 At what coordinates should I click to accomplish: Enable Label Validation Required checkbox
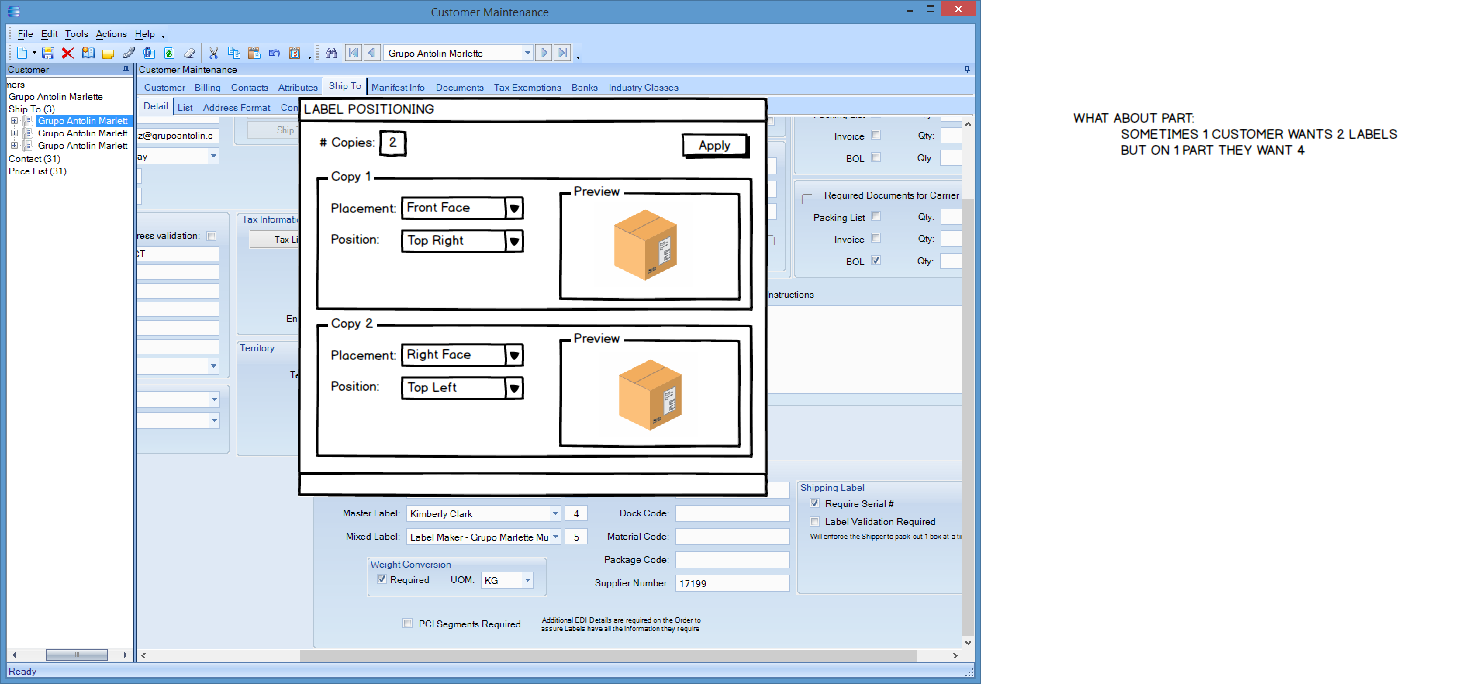coord(815,522)
